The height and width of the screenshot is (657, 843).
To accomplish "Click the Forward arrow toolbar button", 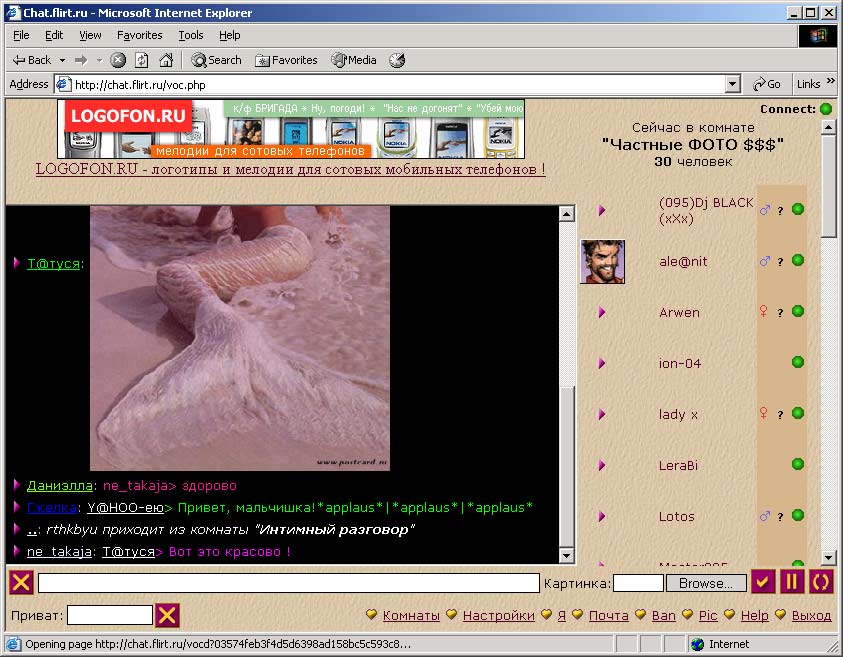I will pos(81,60).
